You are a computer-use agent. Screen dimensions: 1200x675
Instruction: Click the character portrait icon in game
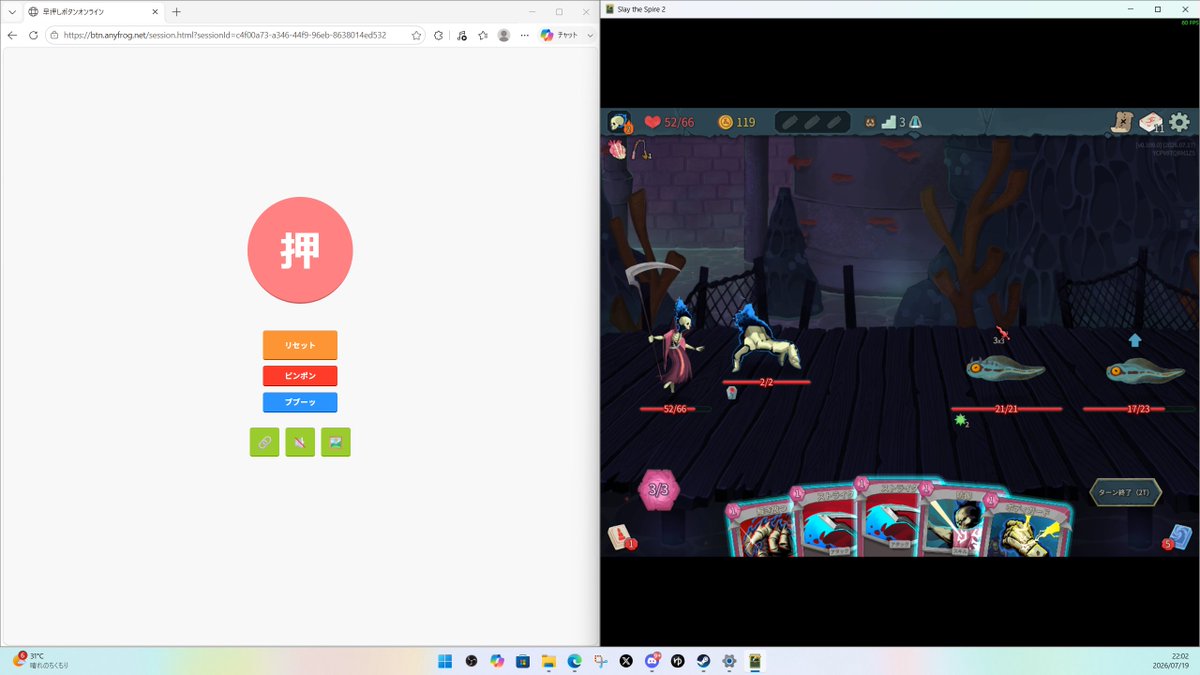[x=620, y=122]
